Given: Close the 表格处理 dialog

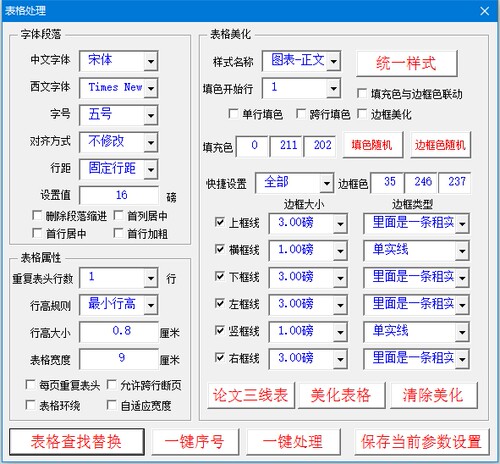Looking at the screenshot, I should (485, 11).
